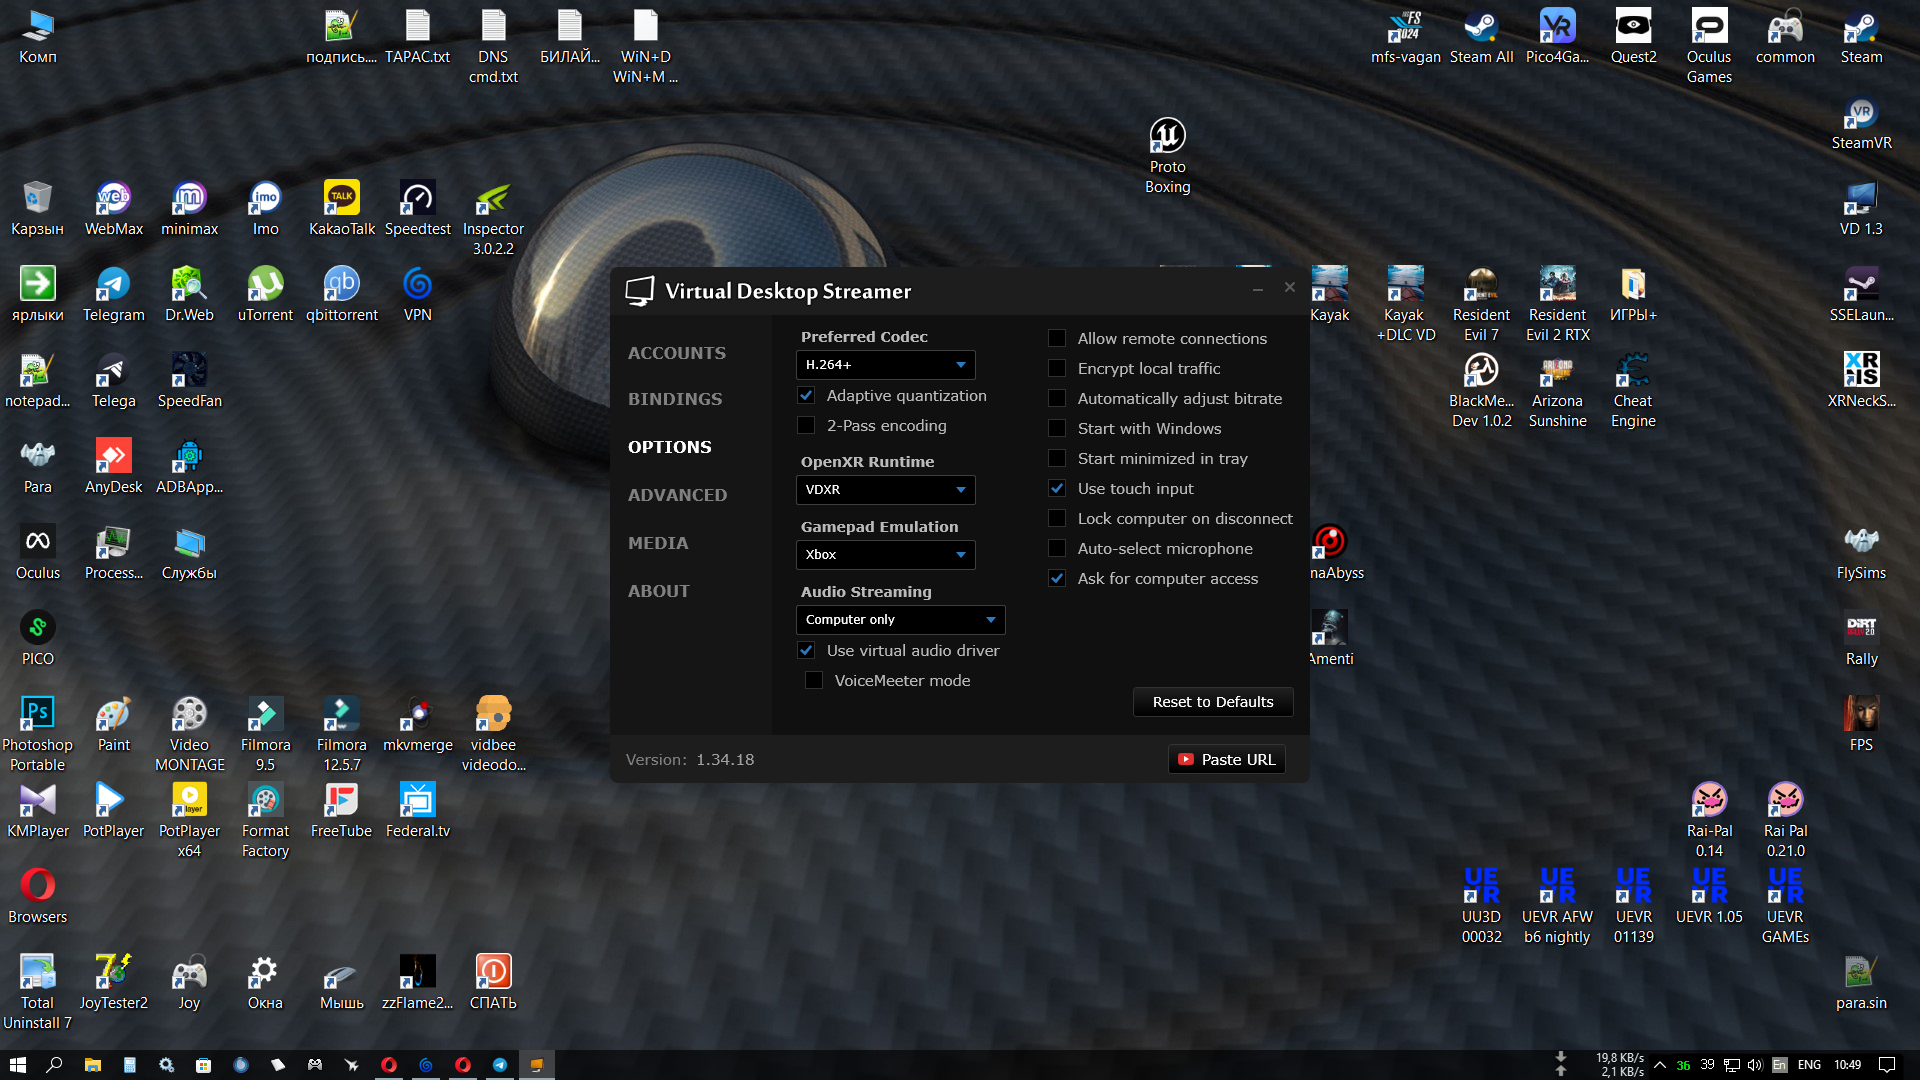1920x1080 pixels.
Task: Open the Cheat Engine desktop shortcut
Action: coord(1633,390)
